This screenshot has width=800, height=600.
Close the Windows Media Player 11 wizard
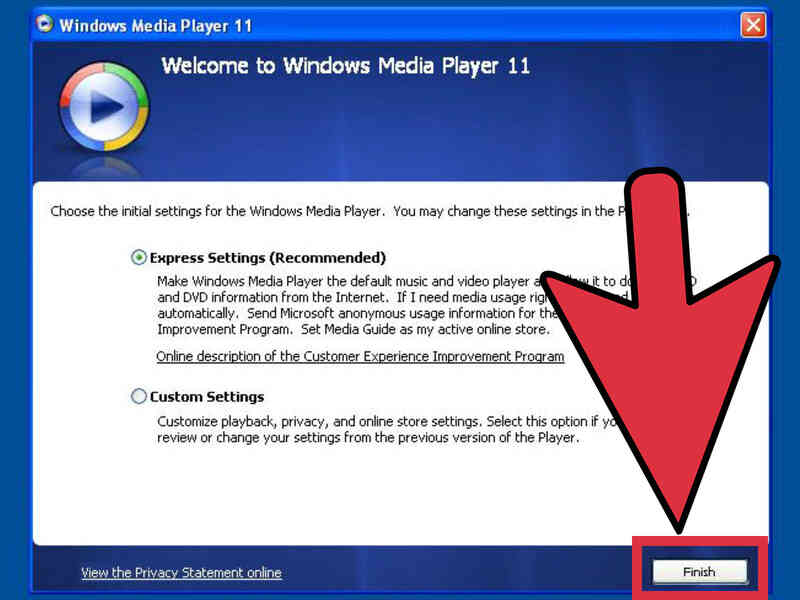[753, 25]
